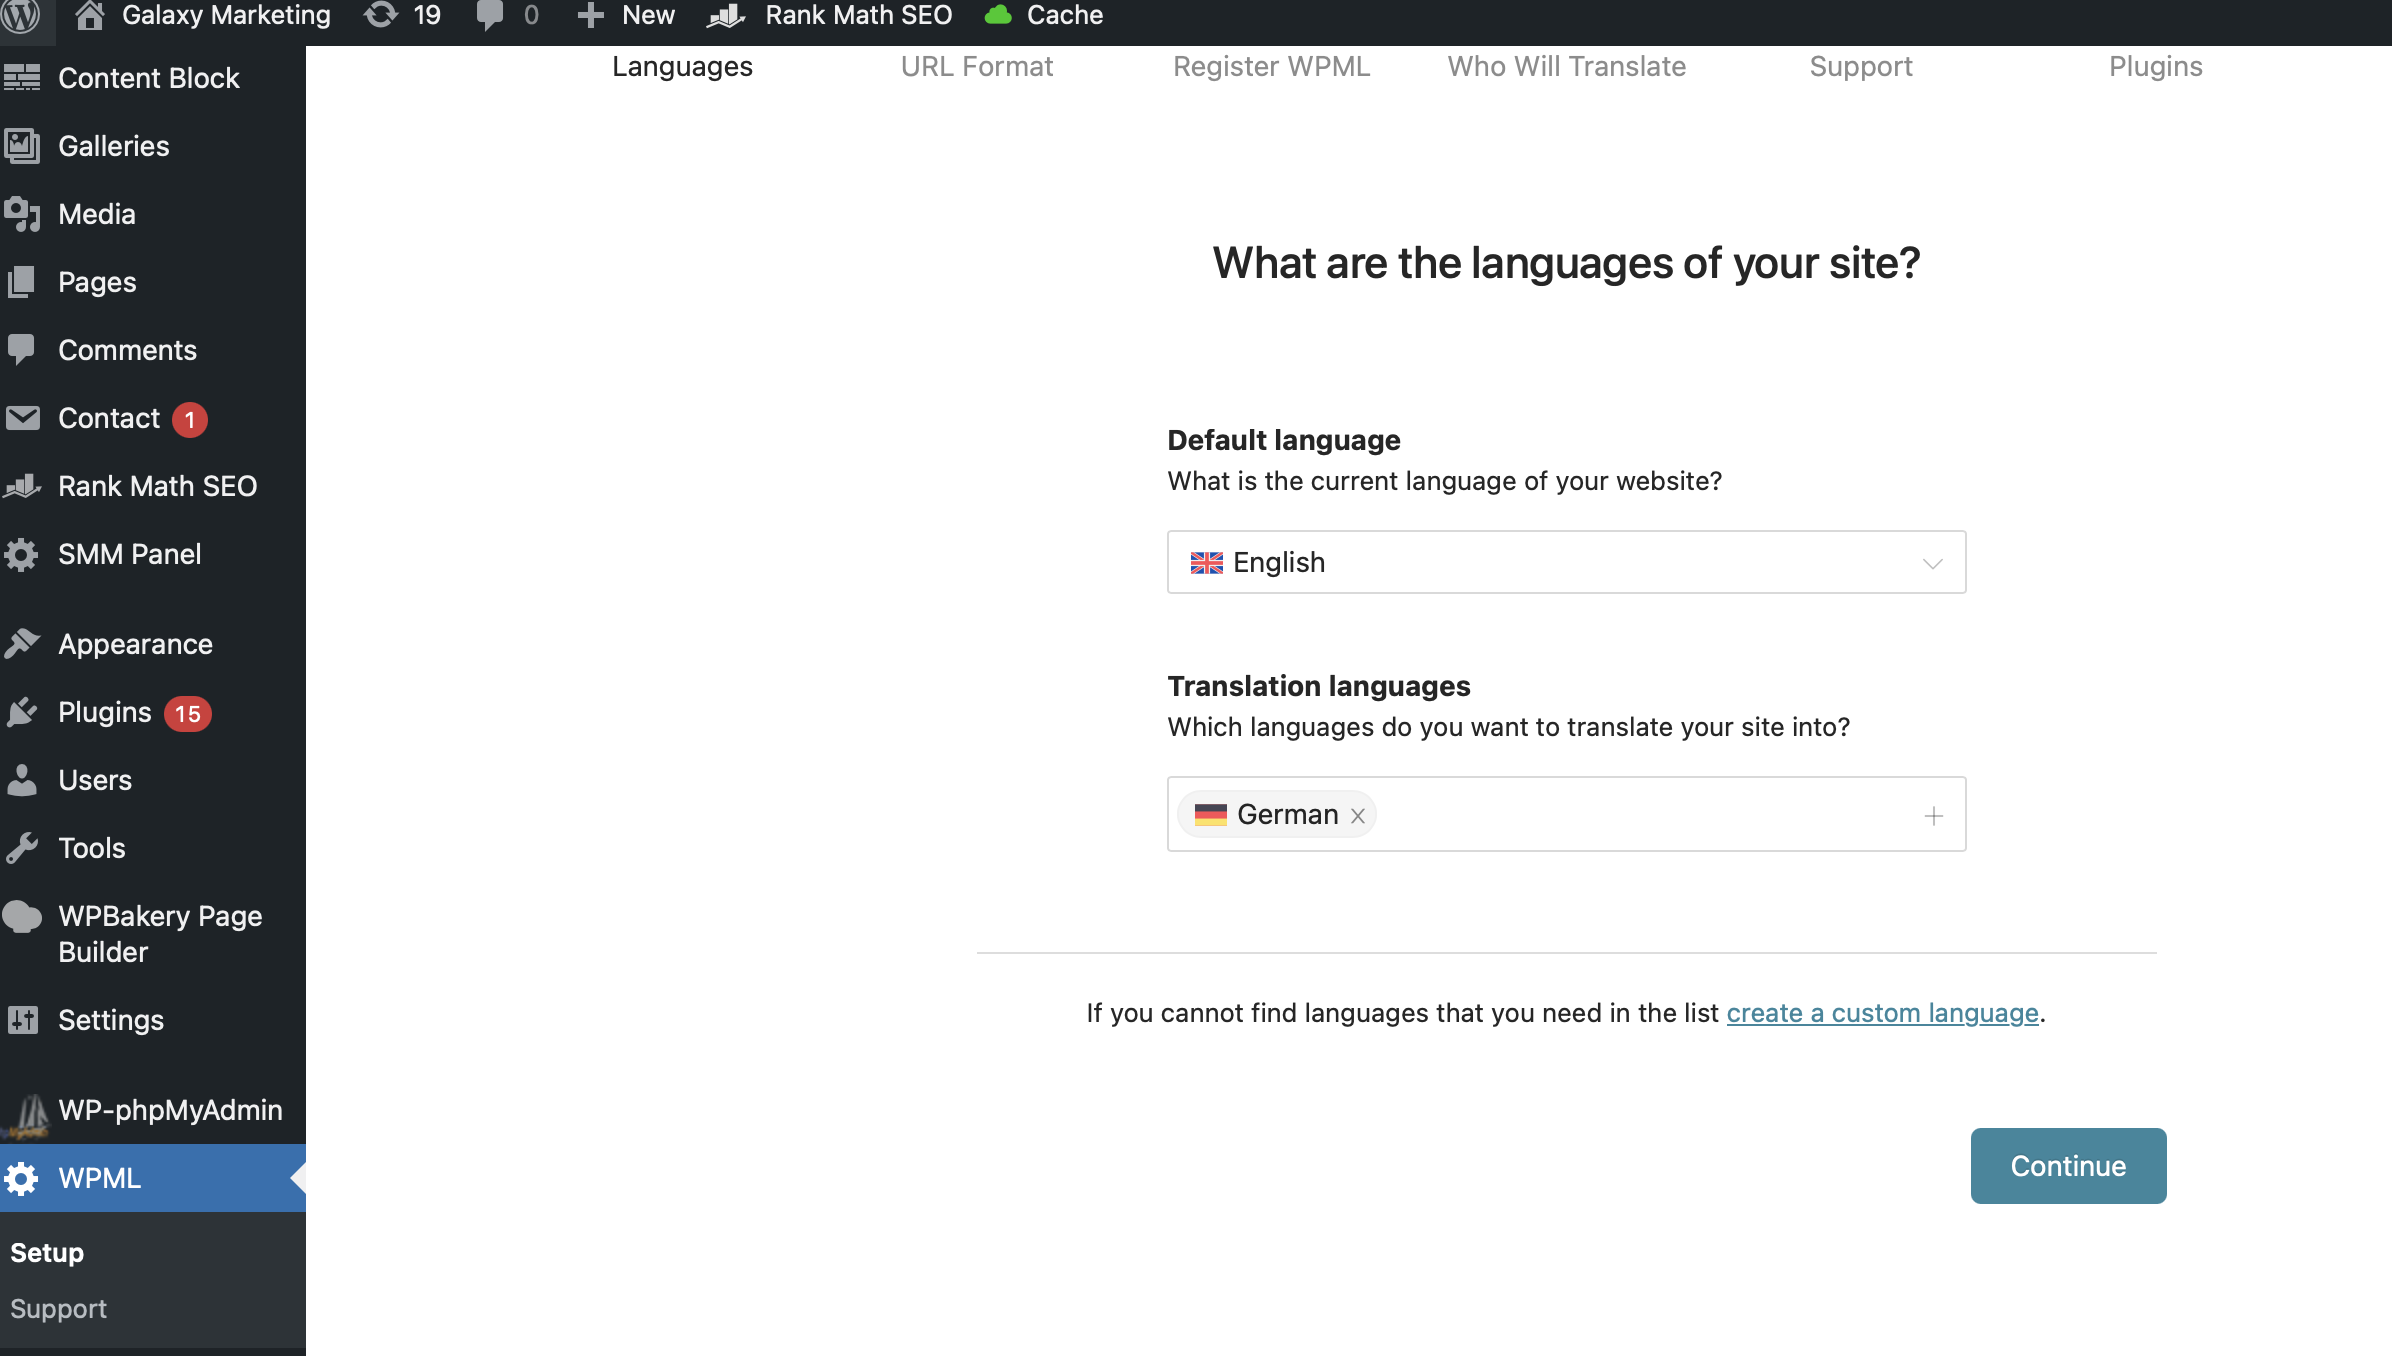Open Rank Math SEO admin bar menu
The width and height of the screenshot is (2392, 1356).
click(x=858, y=15)
